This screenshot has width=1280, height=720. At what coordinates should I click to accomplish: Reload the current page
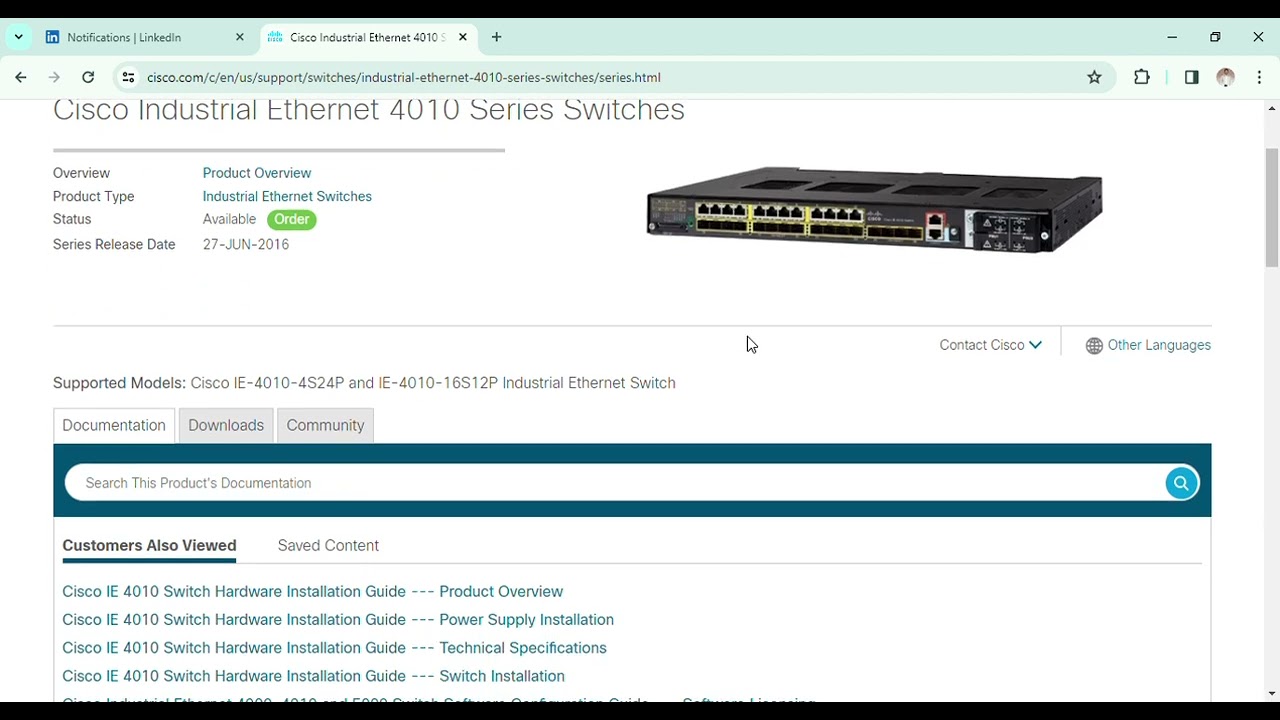click(x=88, y=77)
